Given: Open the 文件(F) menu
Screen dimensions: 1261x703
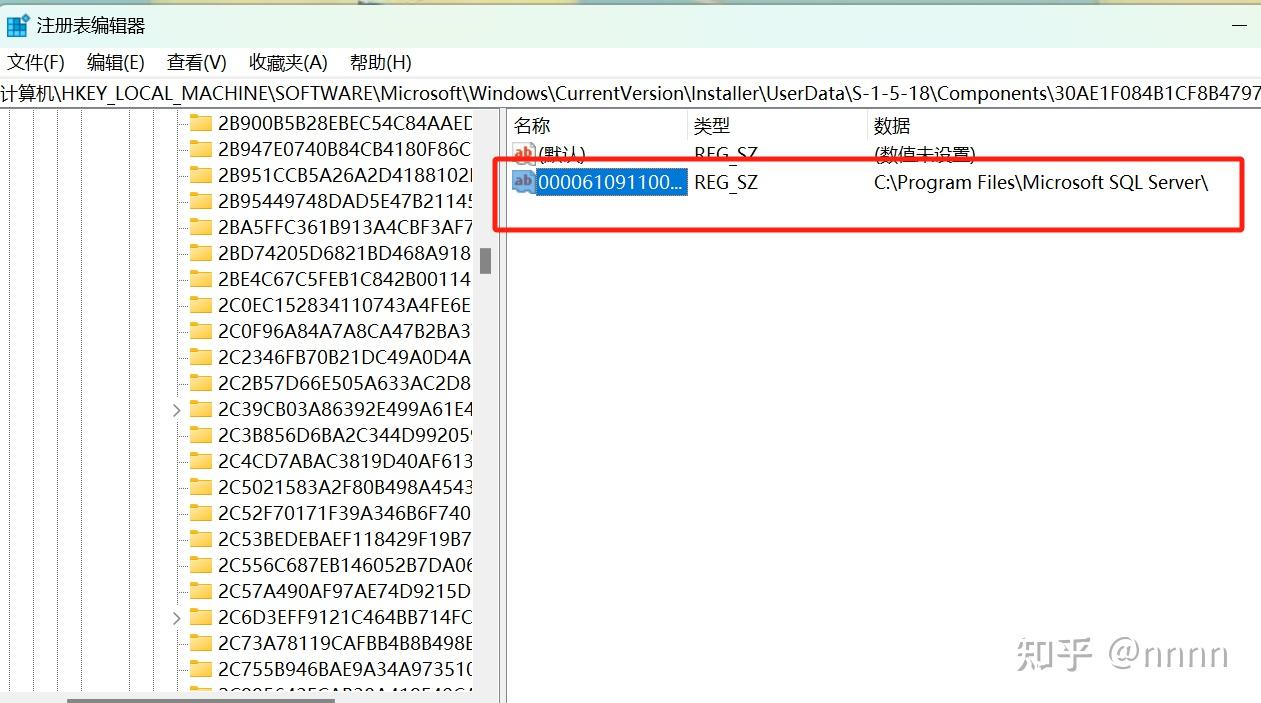Looking at the screenshot, I should point(35,62).
